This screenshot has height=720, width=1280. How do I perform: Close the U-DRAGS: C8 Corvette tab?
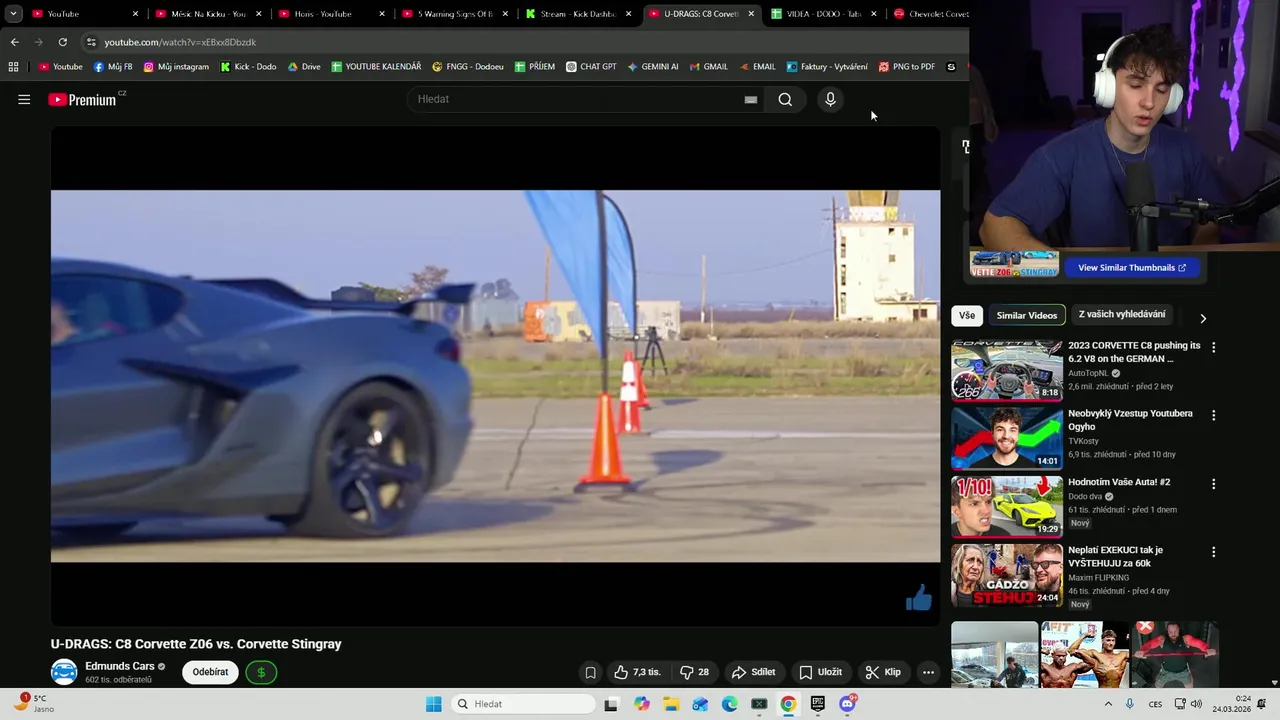751,14
